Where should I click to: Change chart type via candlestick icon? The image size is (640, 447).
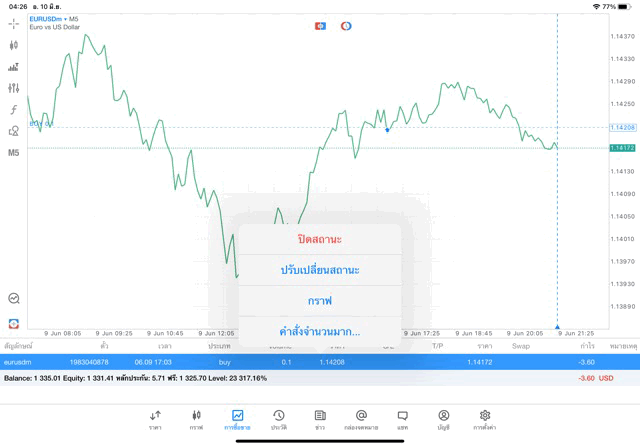(14, 45)
